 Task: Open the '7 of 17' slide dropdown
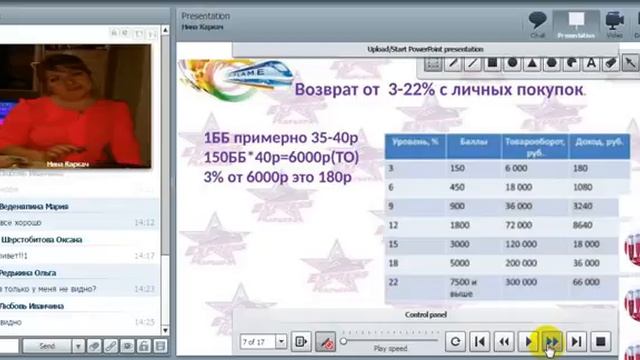pyautogui.click(x=281, y=341)
